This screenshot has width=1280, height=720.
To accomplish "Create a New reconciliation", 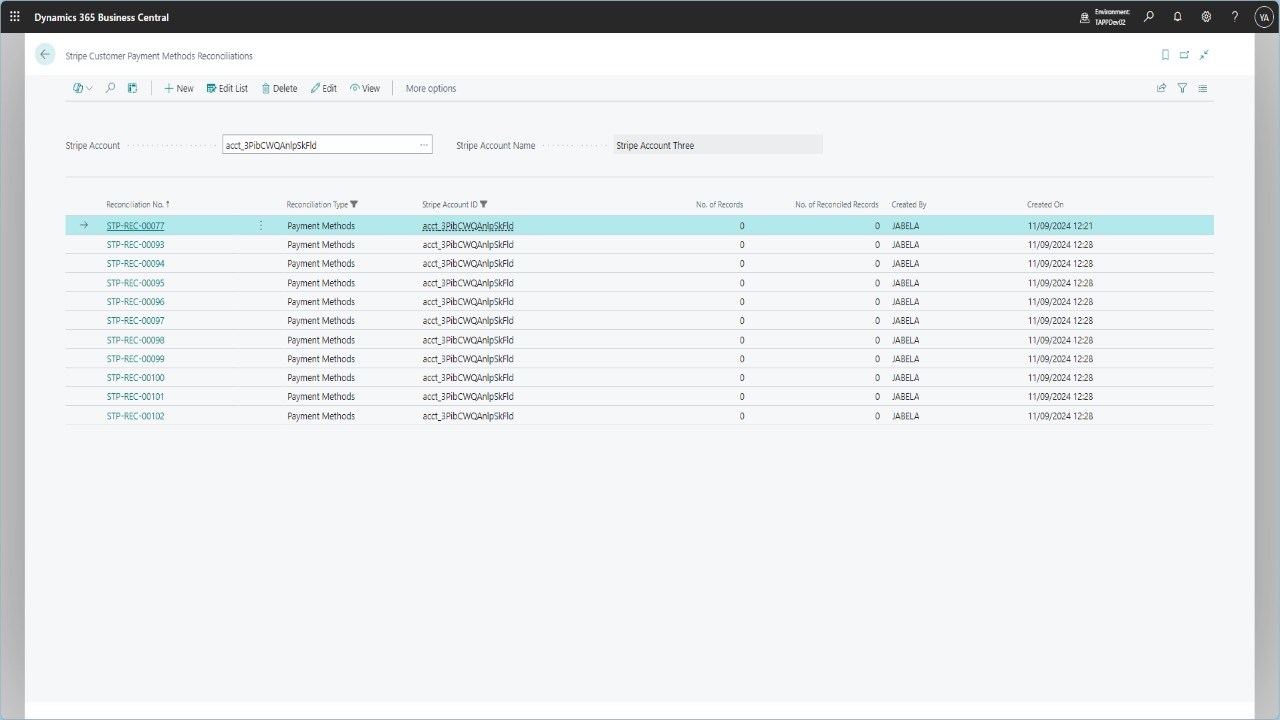I will coord(179,88).
